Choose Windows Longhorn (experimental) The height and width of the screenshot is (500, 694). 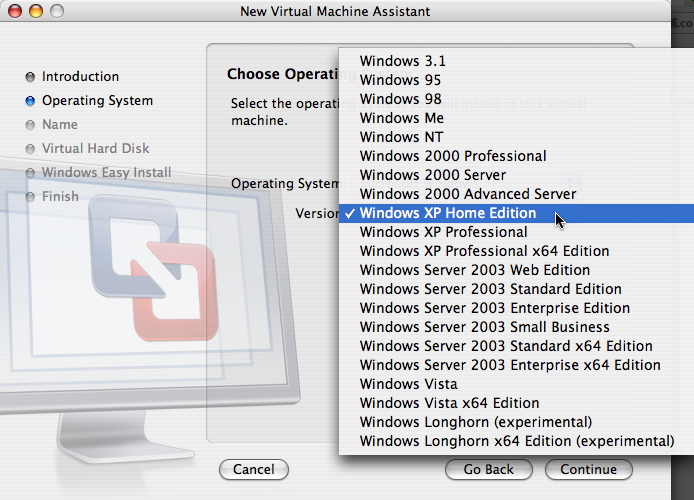[x=475, y=422]
